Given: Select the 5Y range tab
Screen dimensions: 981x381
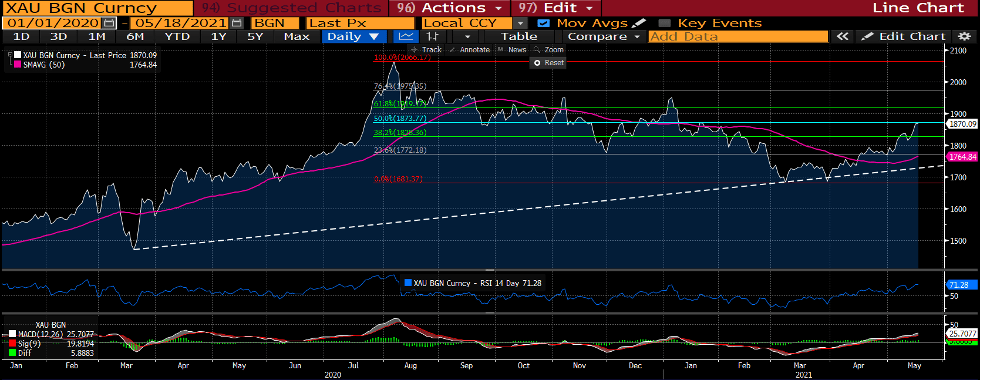Looking at the screenshot, I should pyautogui.click(x=255, y=36).
